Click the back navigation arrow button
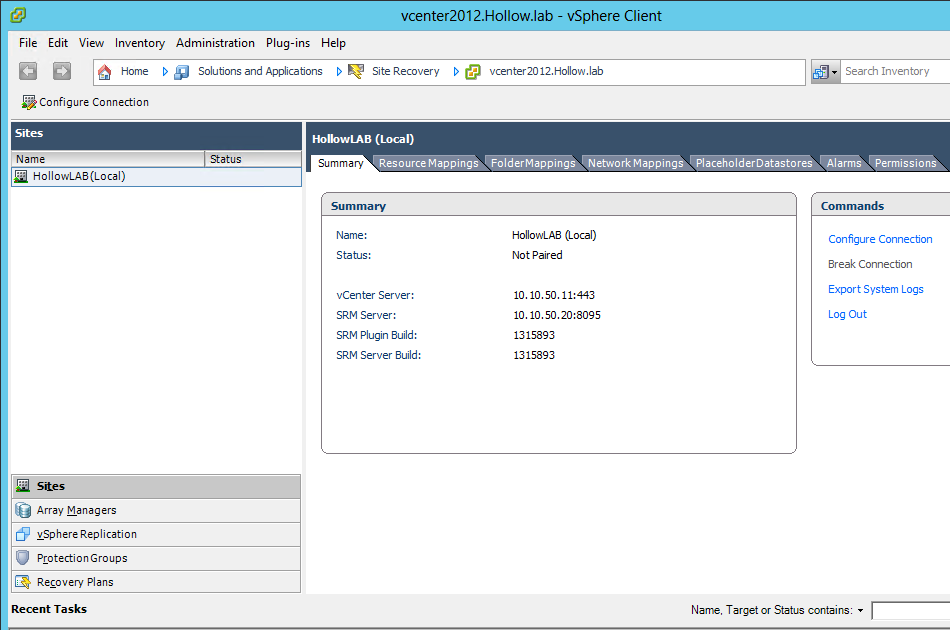The height and width of the screenshot is (630, 950). click(x=28, y=71)
